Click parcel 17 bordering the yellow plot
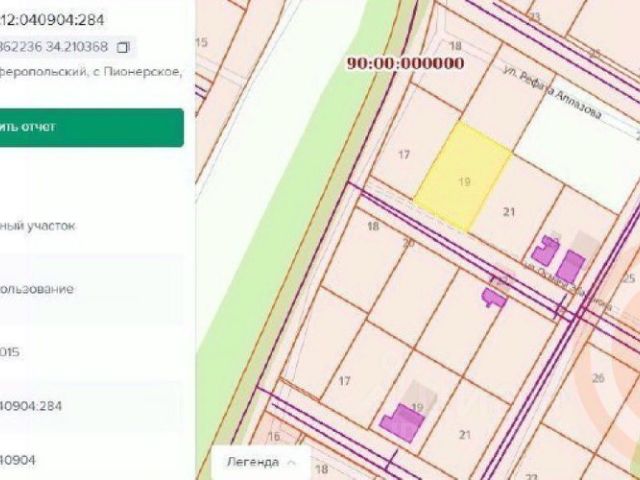The image size is (640, 480). click(404, 154)
